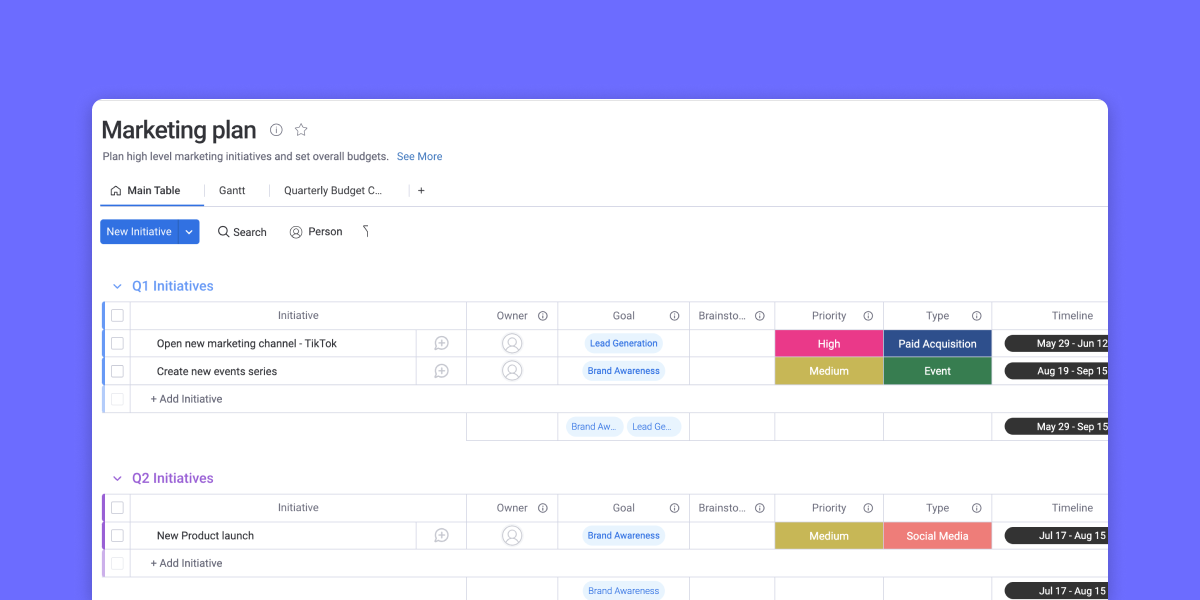The image size is (1200, 600).
Task: Check the New Product launch row checkbox
Action: point(117,535)
